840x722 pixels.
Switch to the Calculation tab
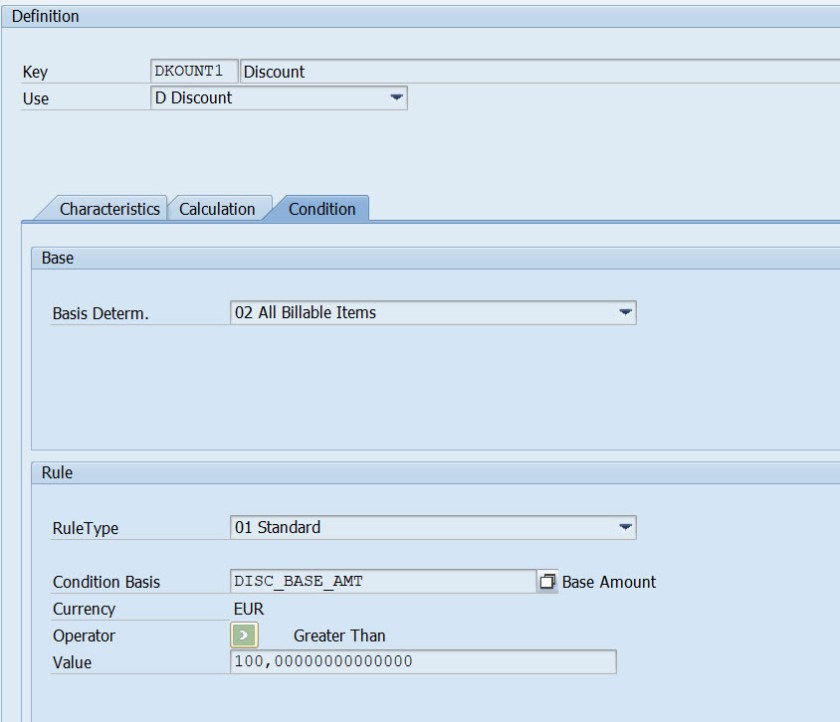tap(216, 208)
